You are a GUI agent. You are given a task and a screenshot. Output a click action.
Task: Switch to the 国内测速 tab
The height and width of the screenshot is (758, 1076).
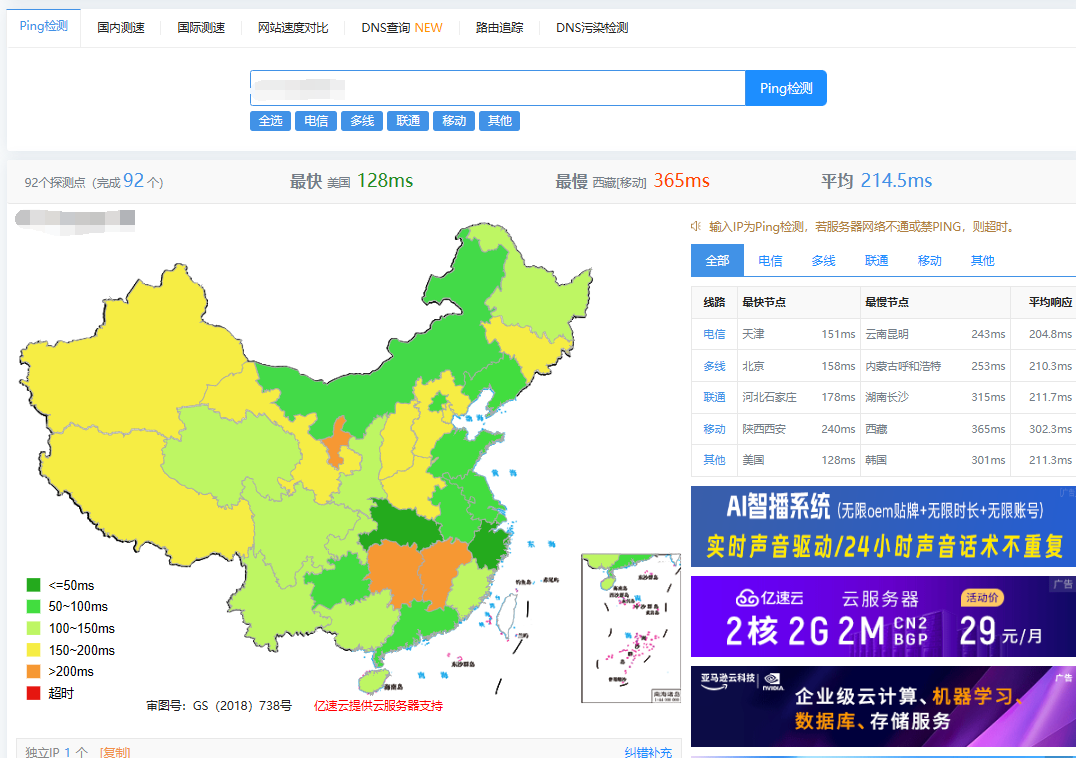(x=121, y=28)
